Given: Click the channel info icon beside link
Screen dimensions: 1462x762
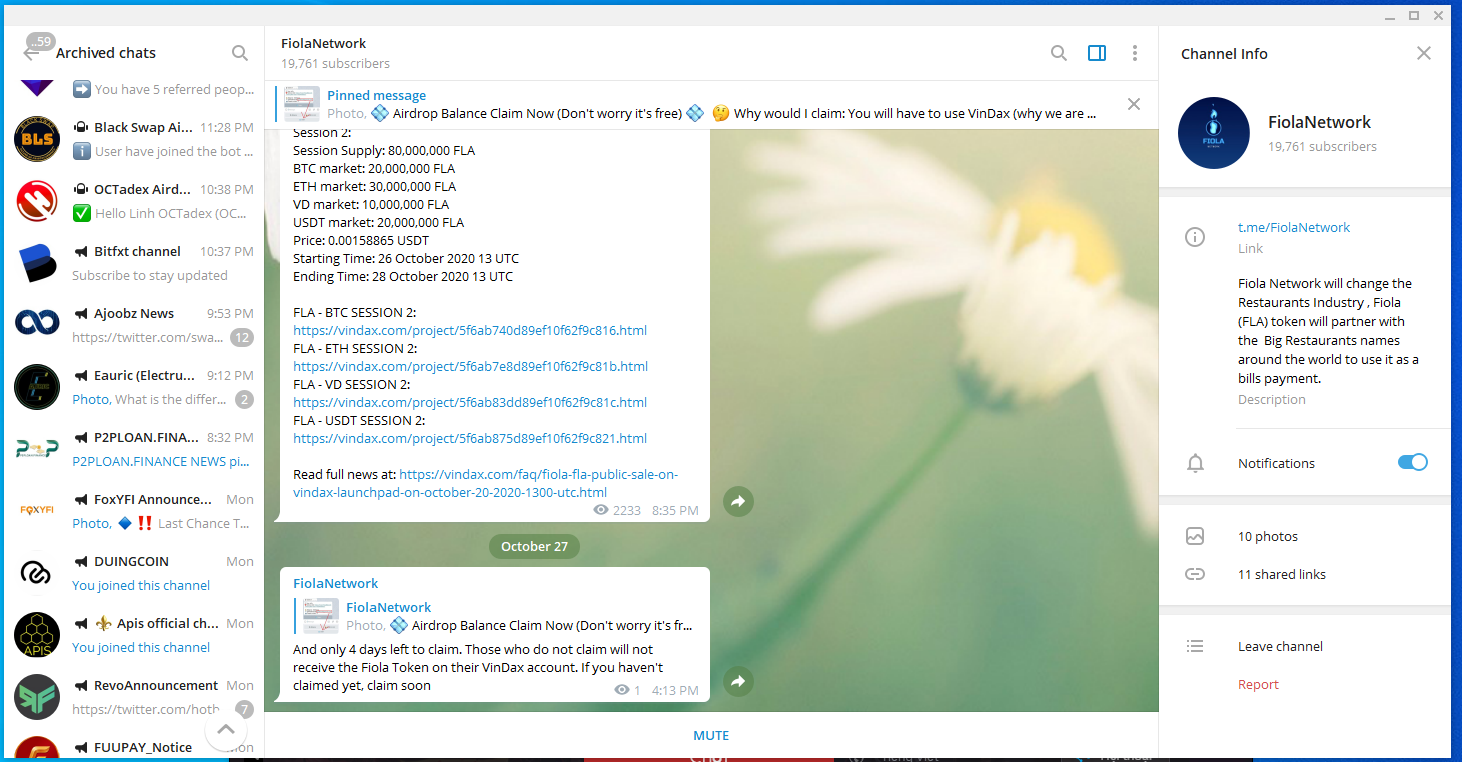Looking at the screenshot, I should 1194,237.
